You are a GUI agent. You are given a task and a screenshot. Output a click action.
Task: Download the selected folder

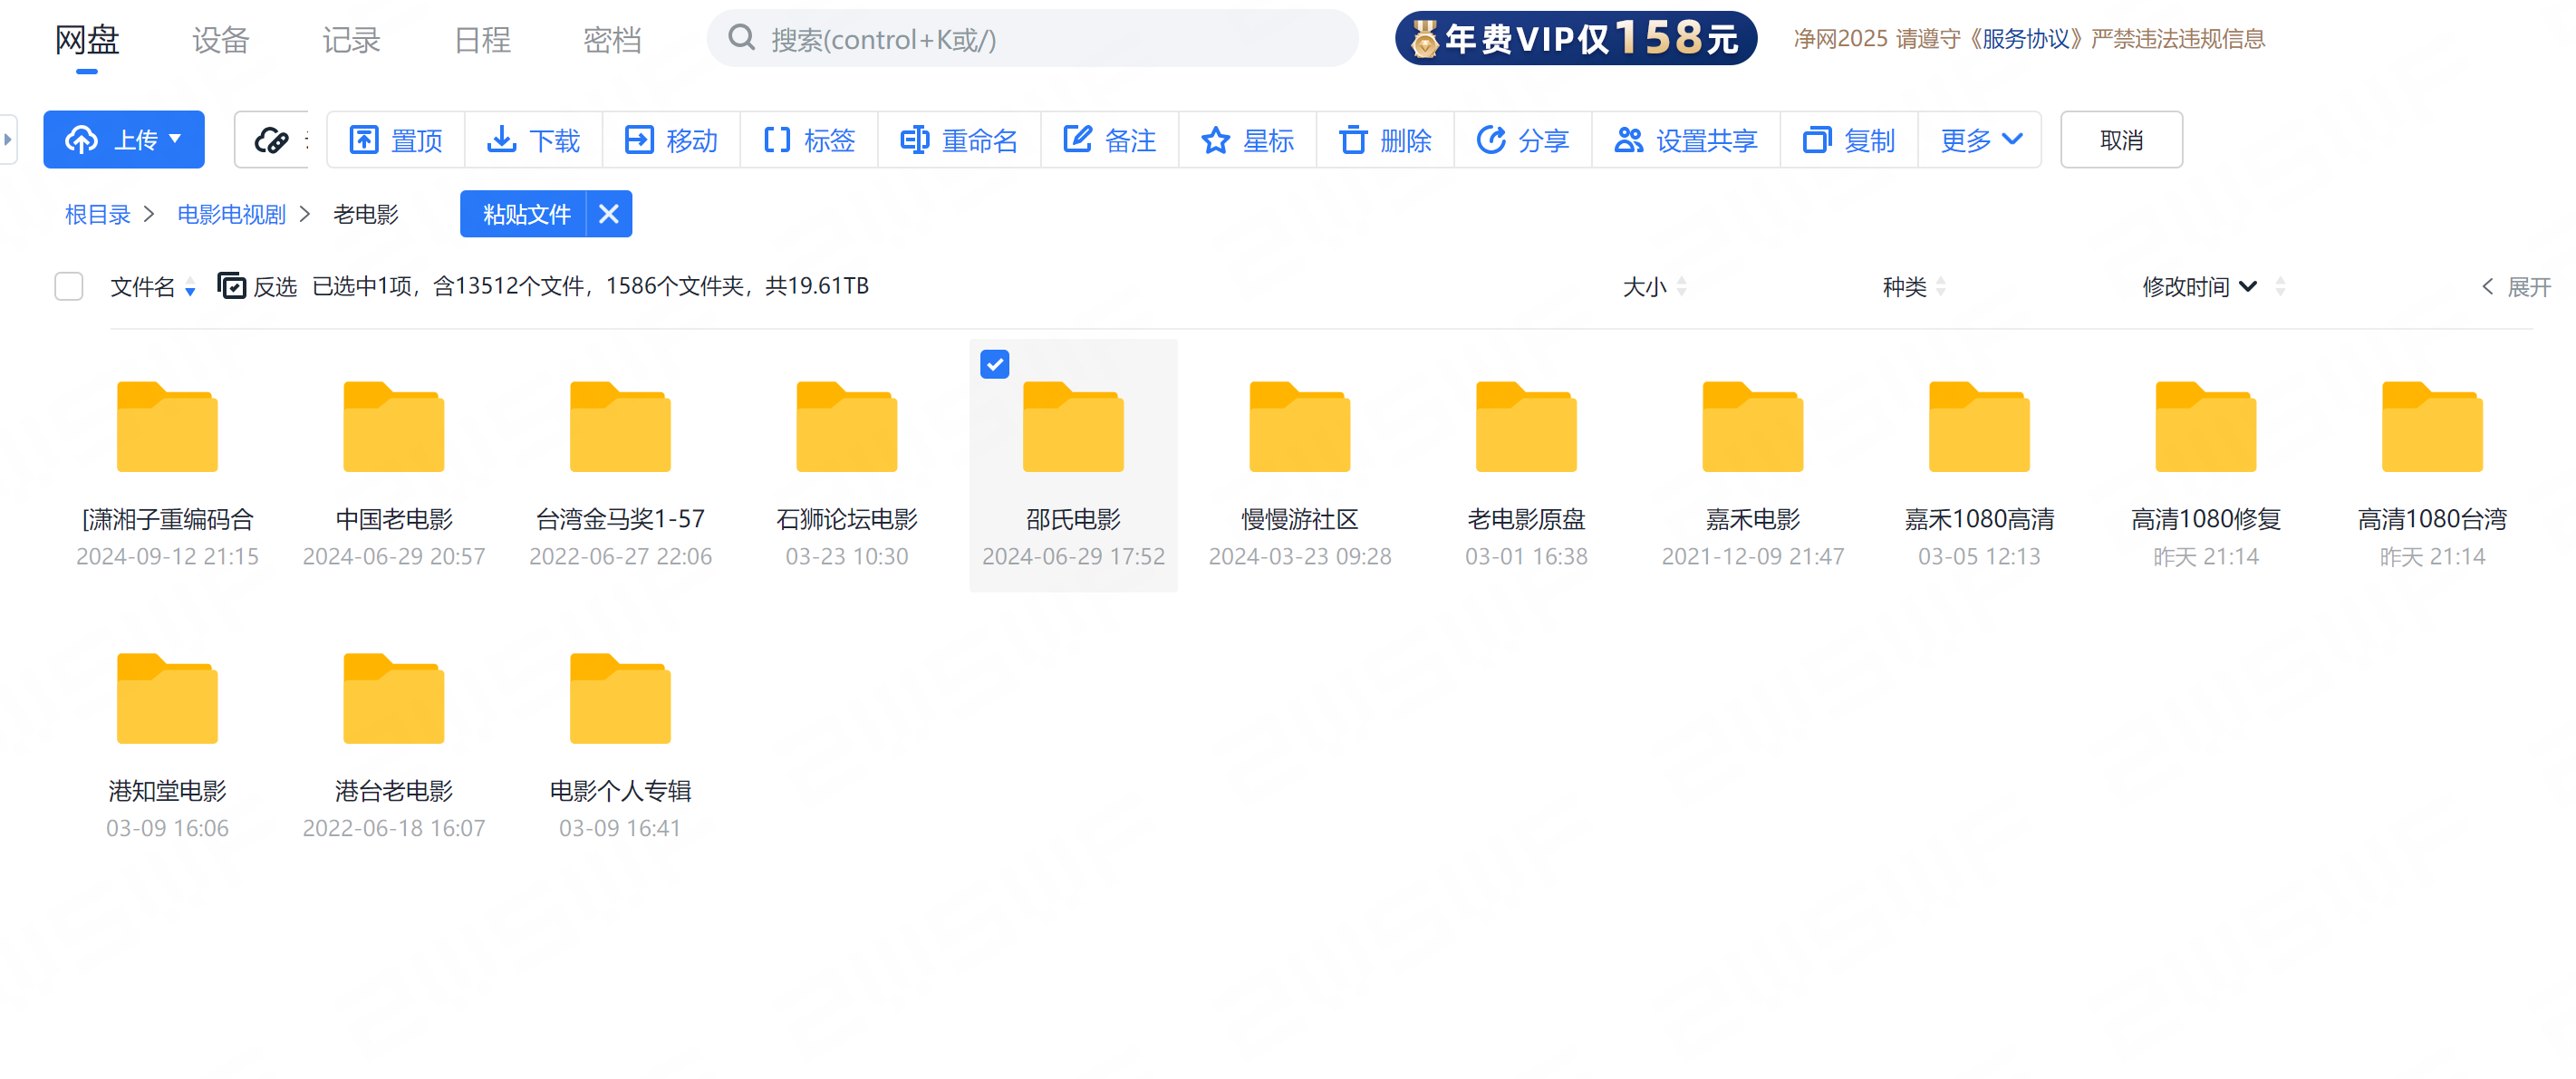[x=534, y=139]
